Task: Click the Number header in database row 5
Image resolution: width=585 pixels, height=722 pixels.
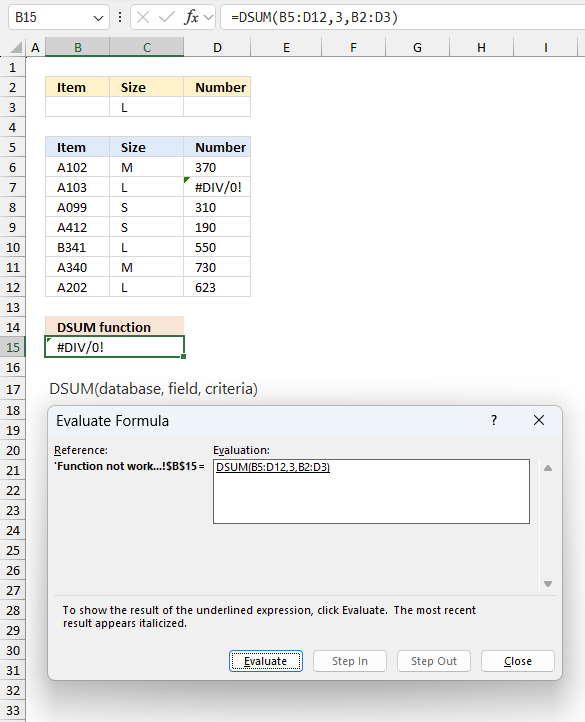Action: click(x=217, y=147)
